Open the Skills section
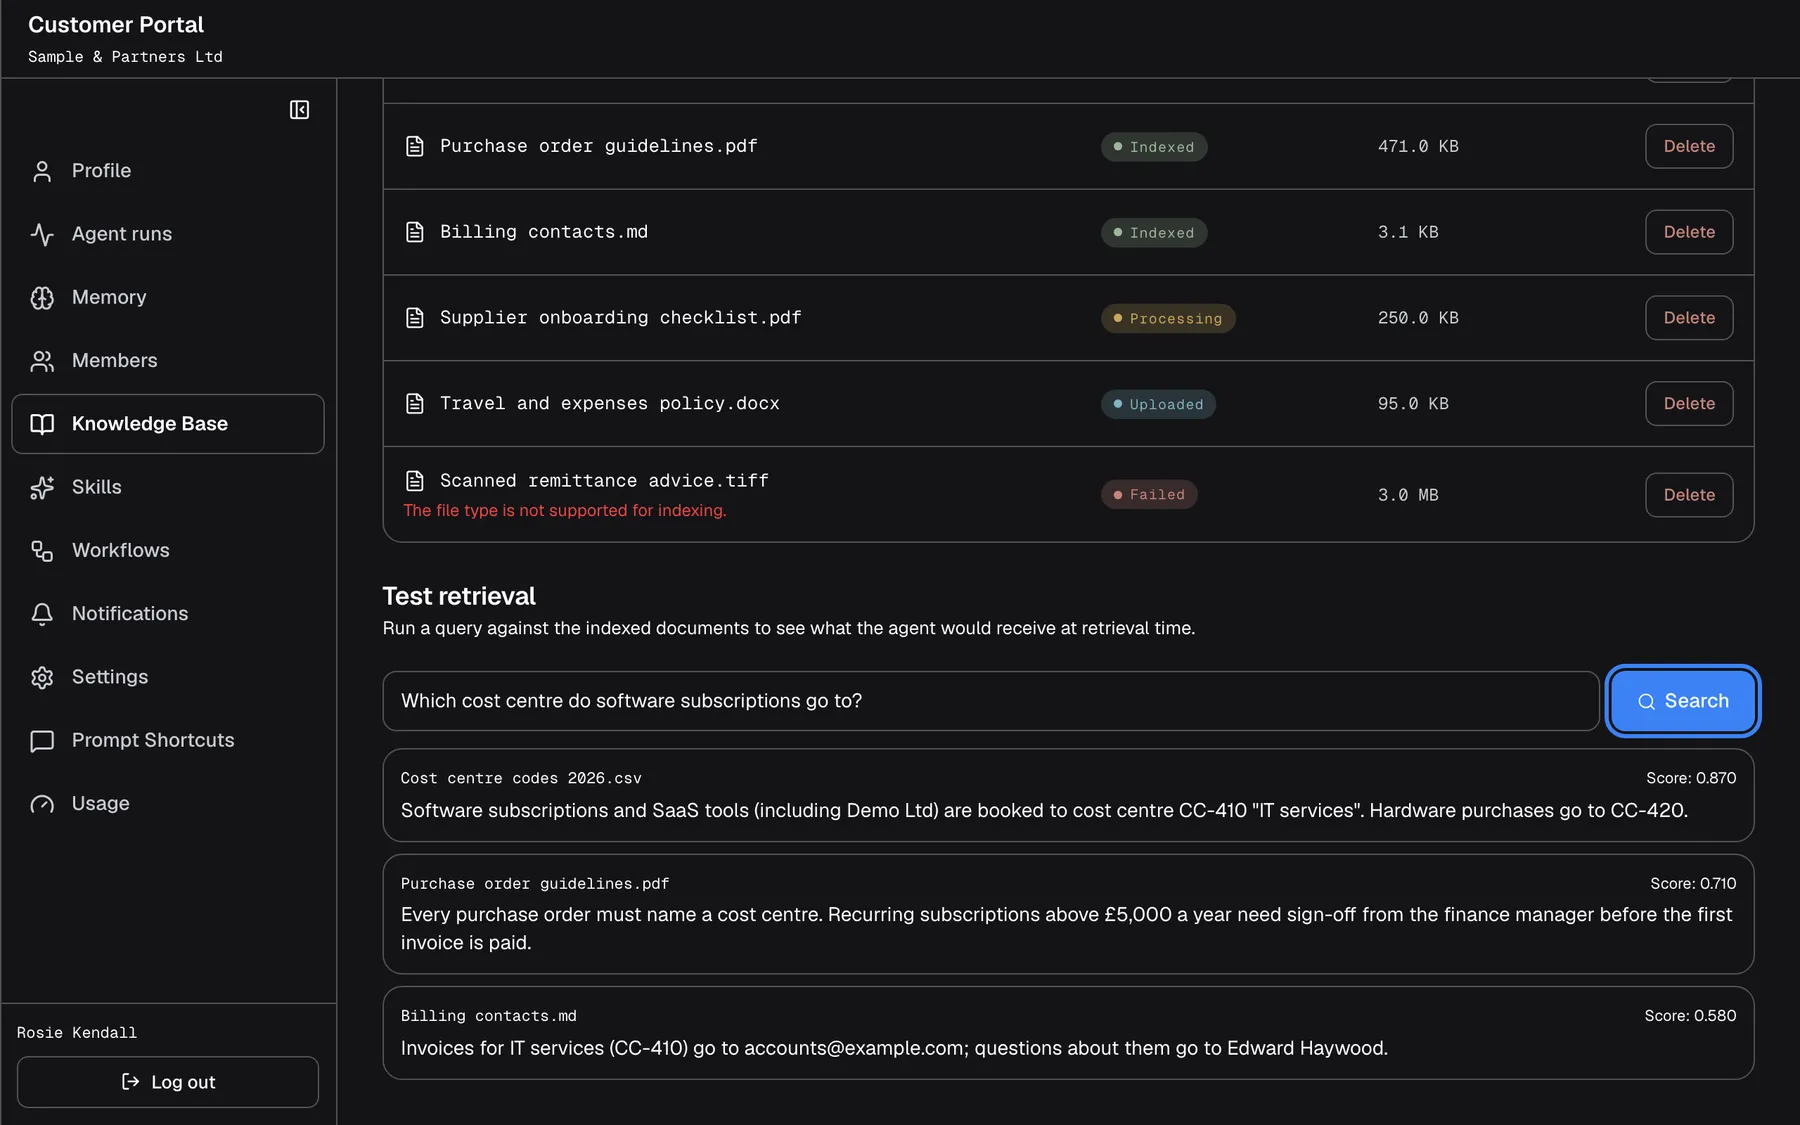The width and height of the screenshot is (1800, 1125). pos(168,487)
